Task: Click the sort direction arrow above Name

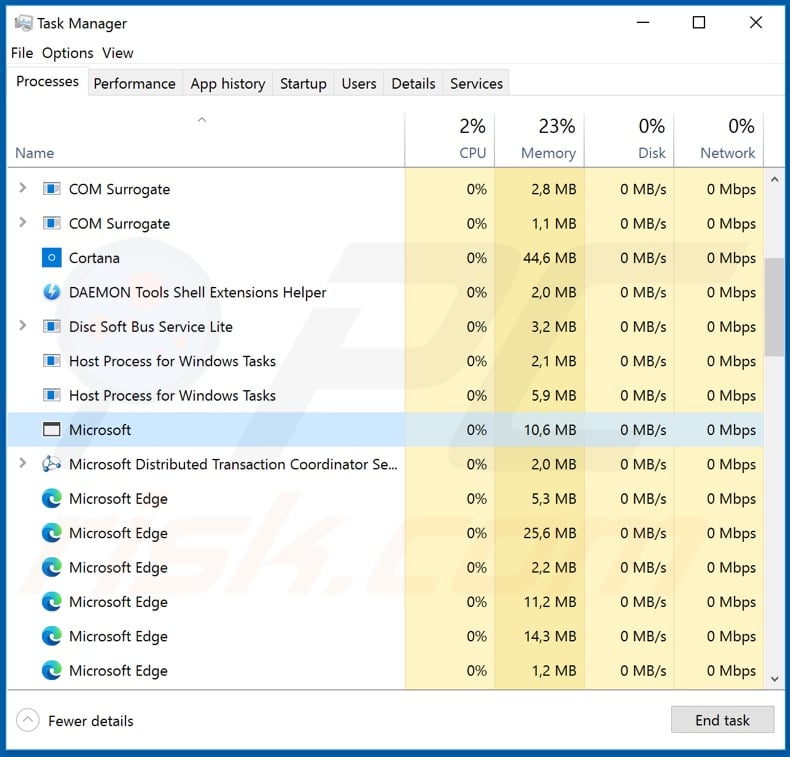Action: (202, 120)
